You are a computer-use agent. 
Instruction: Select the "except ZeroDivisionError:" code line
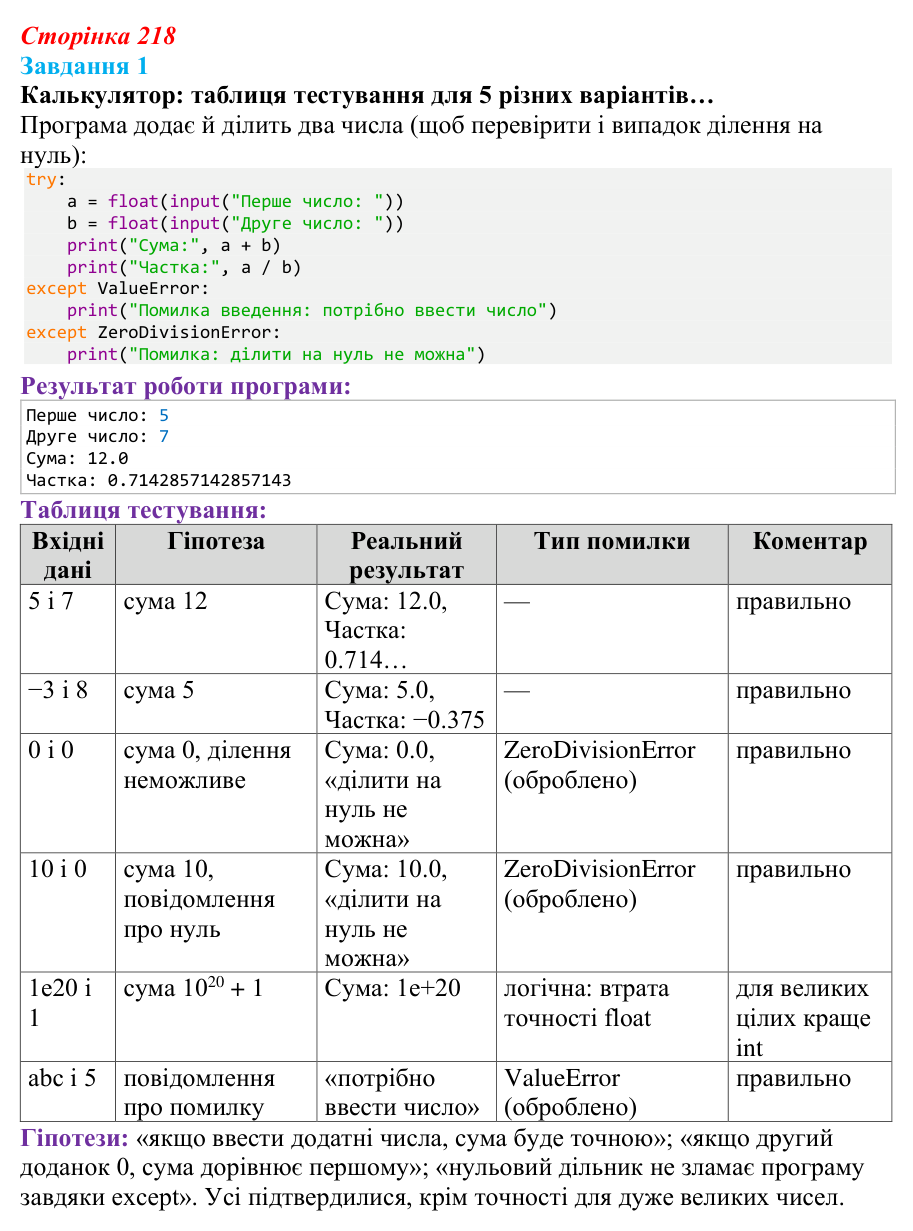pyautogui.click(x=153, y=332)
